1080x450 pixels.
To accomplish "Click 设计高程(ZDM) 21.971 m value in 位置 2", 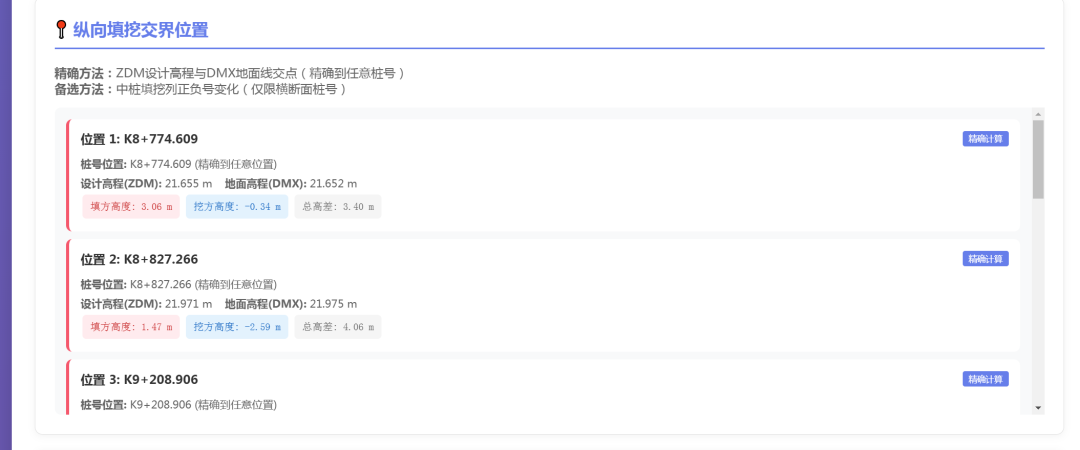I will coord(189,304).
